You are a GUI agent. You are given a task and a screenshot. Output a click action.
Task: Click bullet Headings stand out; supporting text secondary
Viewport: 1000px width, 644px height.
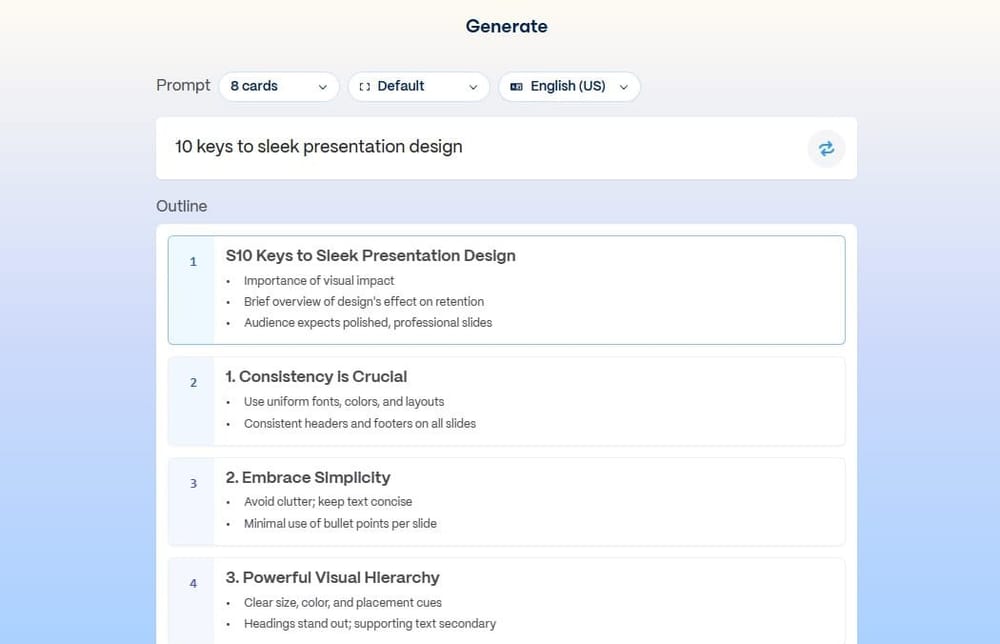[x=370, y=623]
